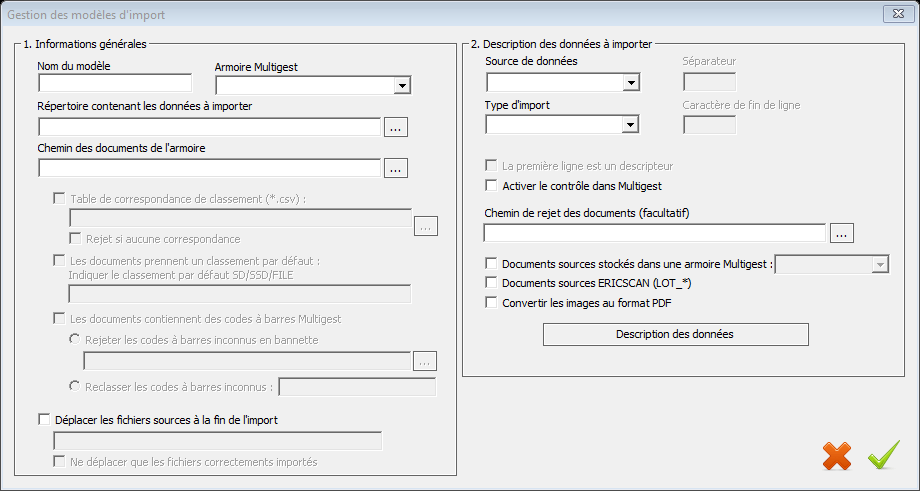Open the Type d'import dropdown list

pos(631,125)
